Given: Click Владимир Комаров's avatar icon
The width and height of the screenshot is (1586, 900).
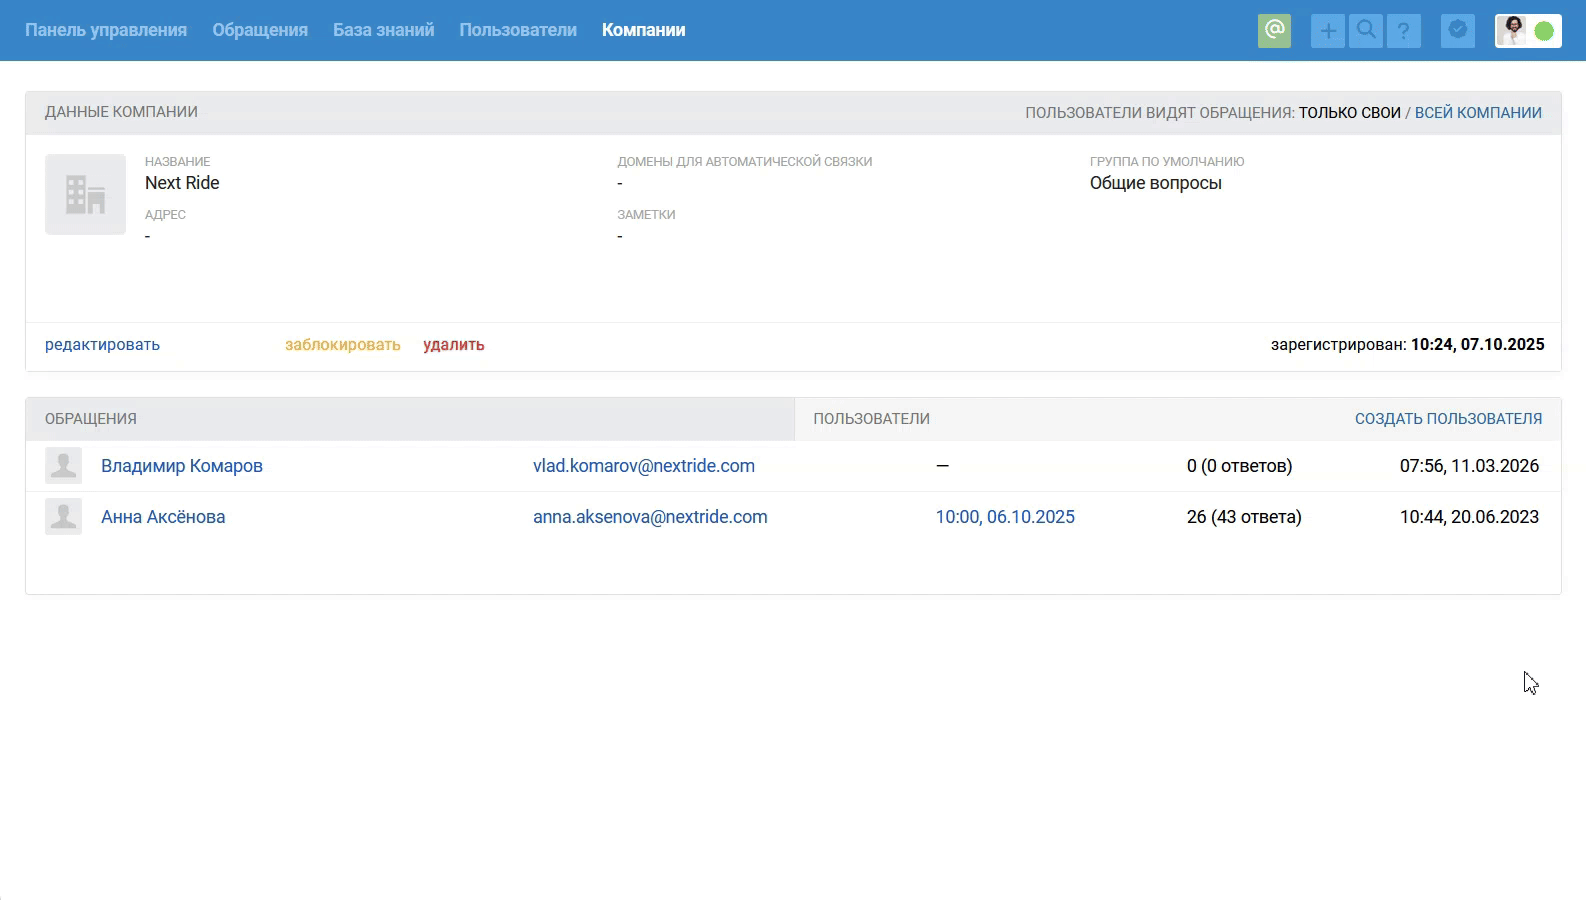Looking at the screenshot, I should coord(63,466).
